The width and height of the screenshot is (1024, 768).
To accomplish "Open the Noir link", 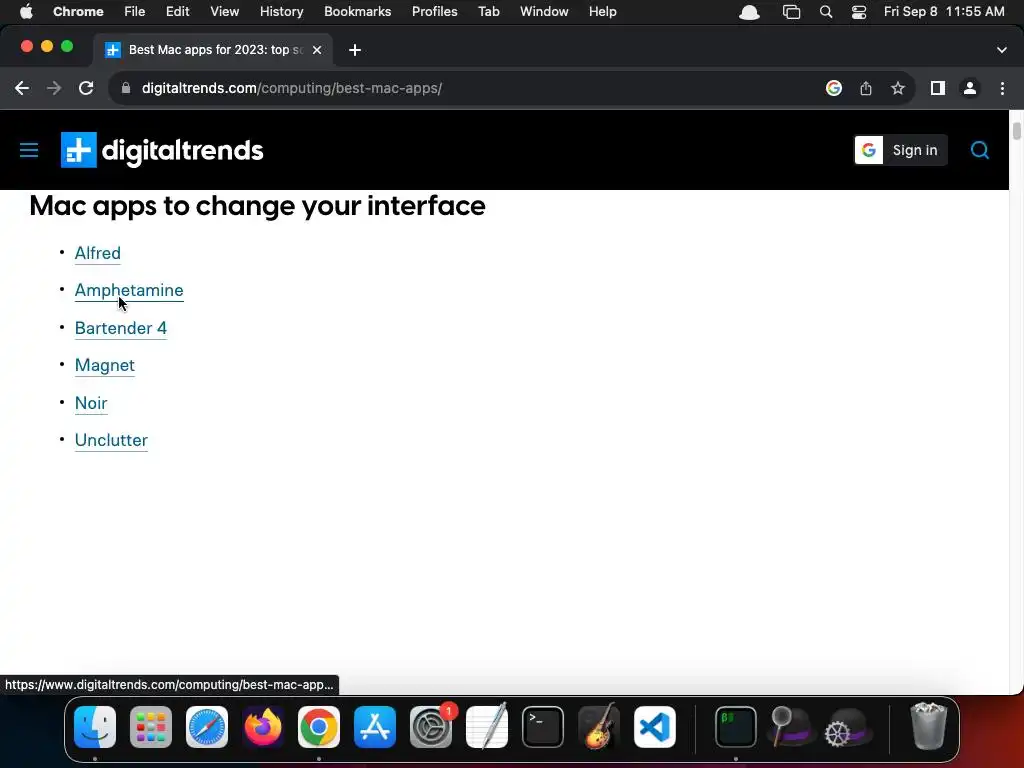I will tap(91, 403).
